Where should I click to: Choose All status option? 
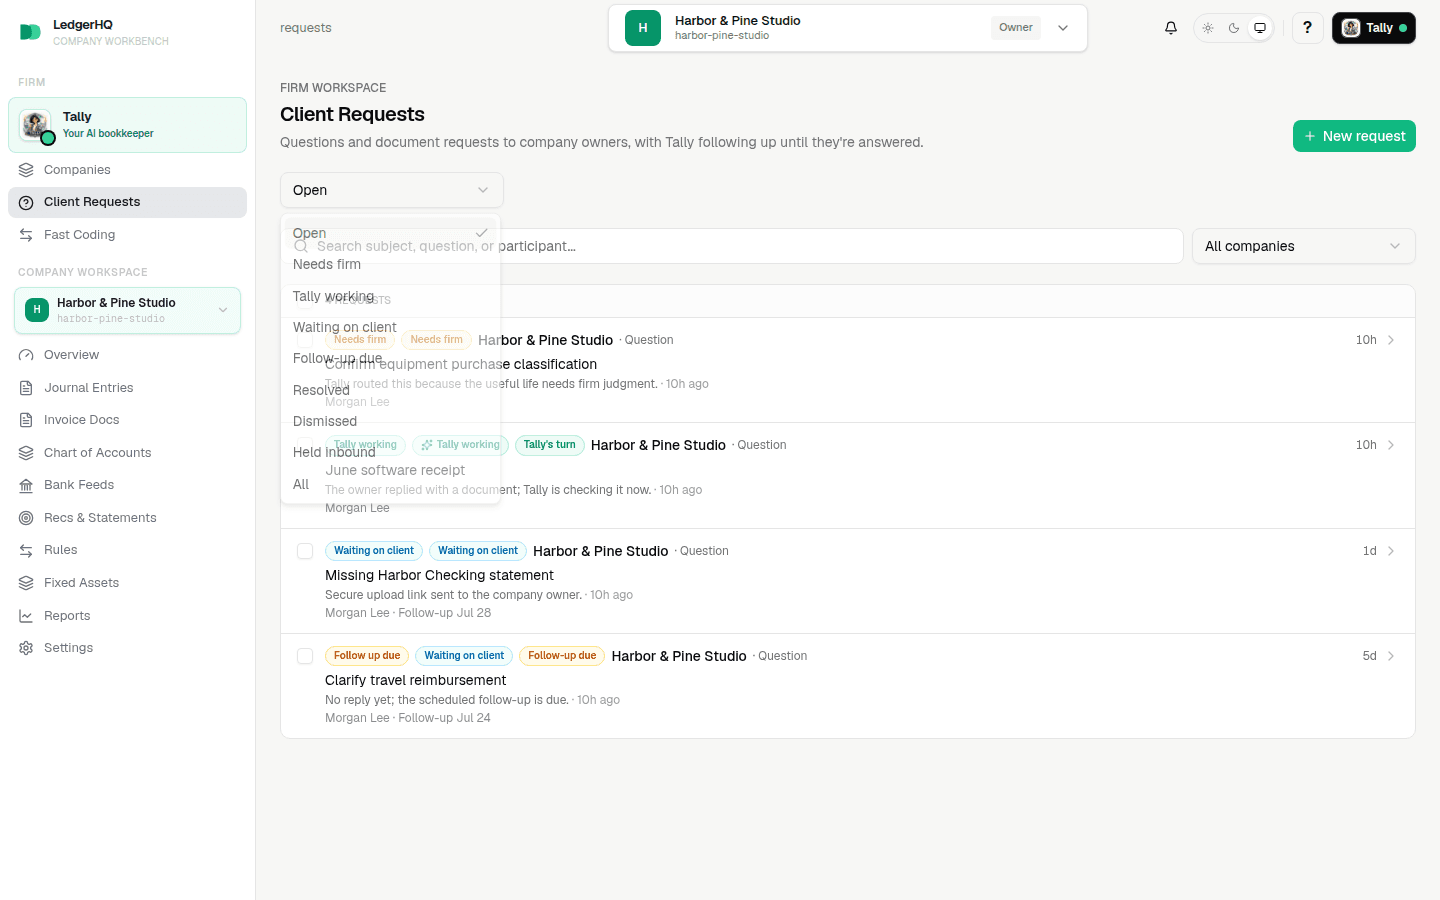[x=390, y=484]
